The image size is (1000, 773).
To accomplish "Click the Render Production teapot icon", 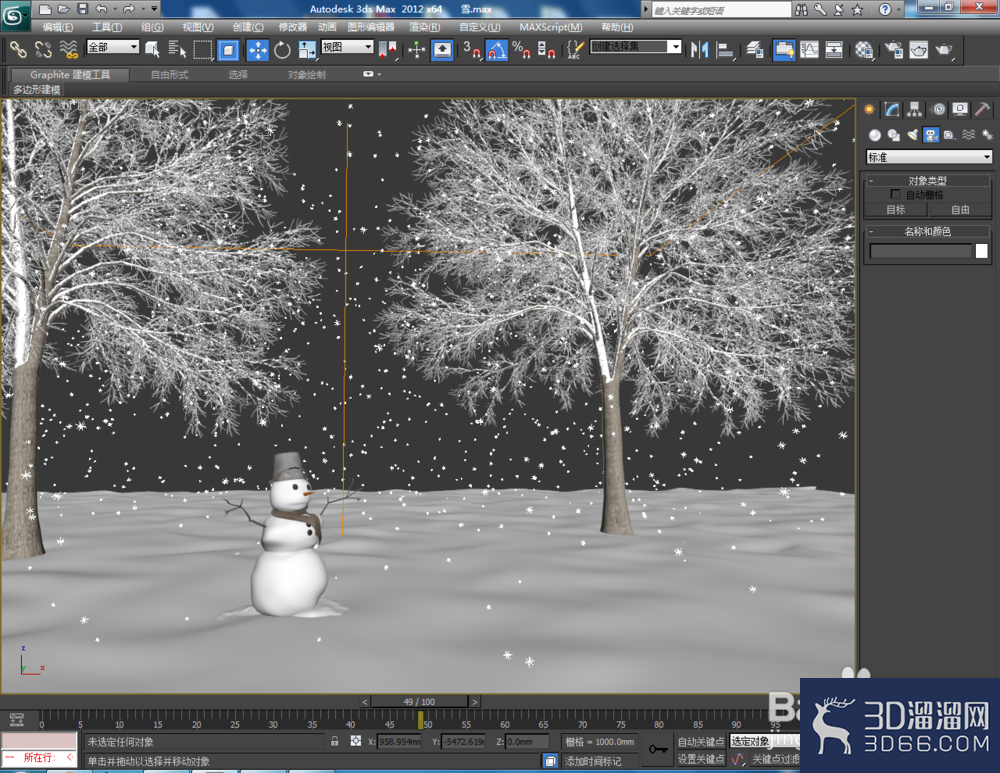I will [x=944, y=49].
